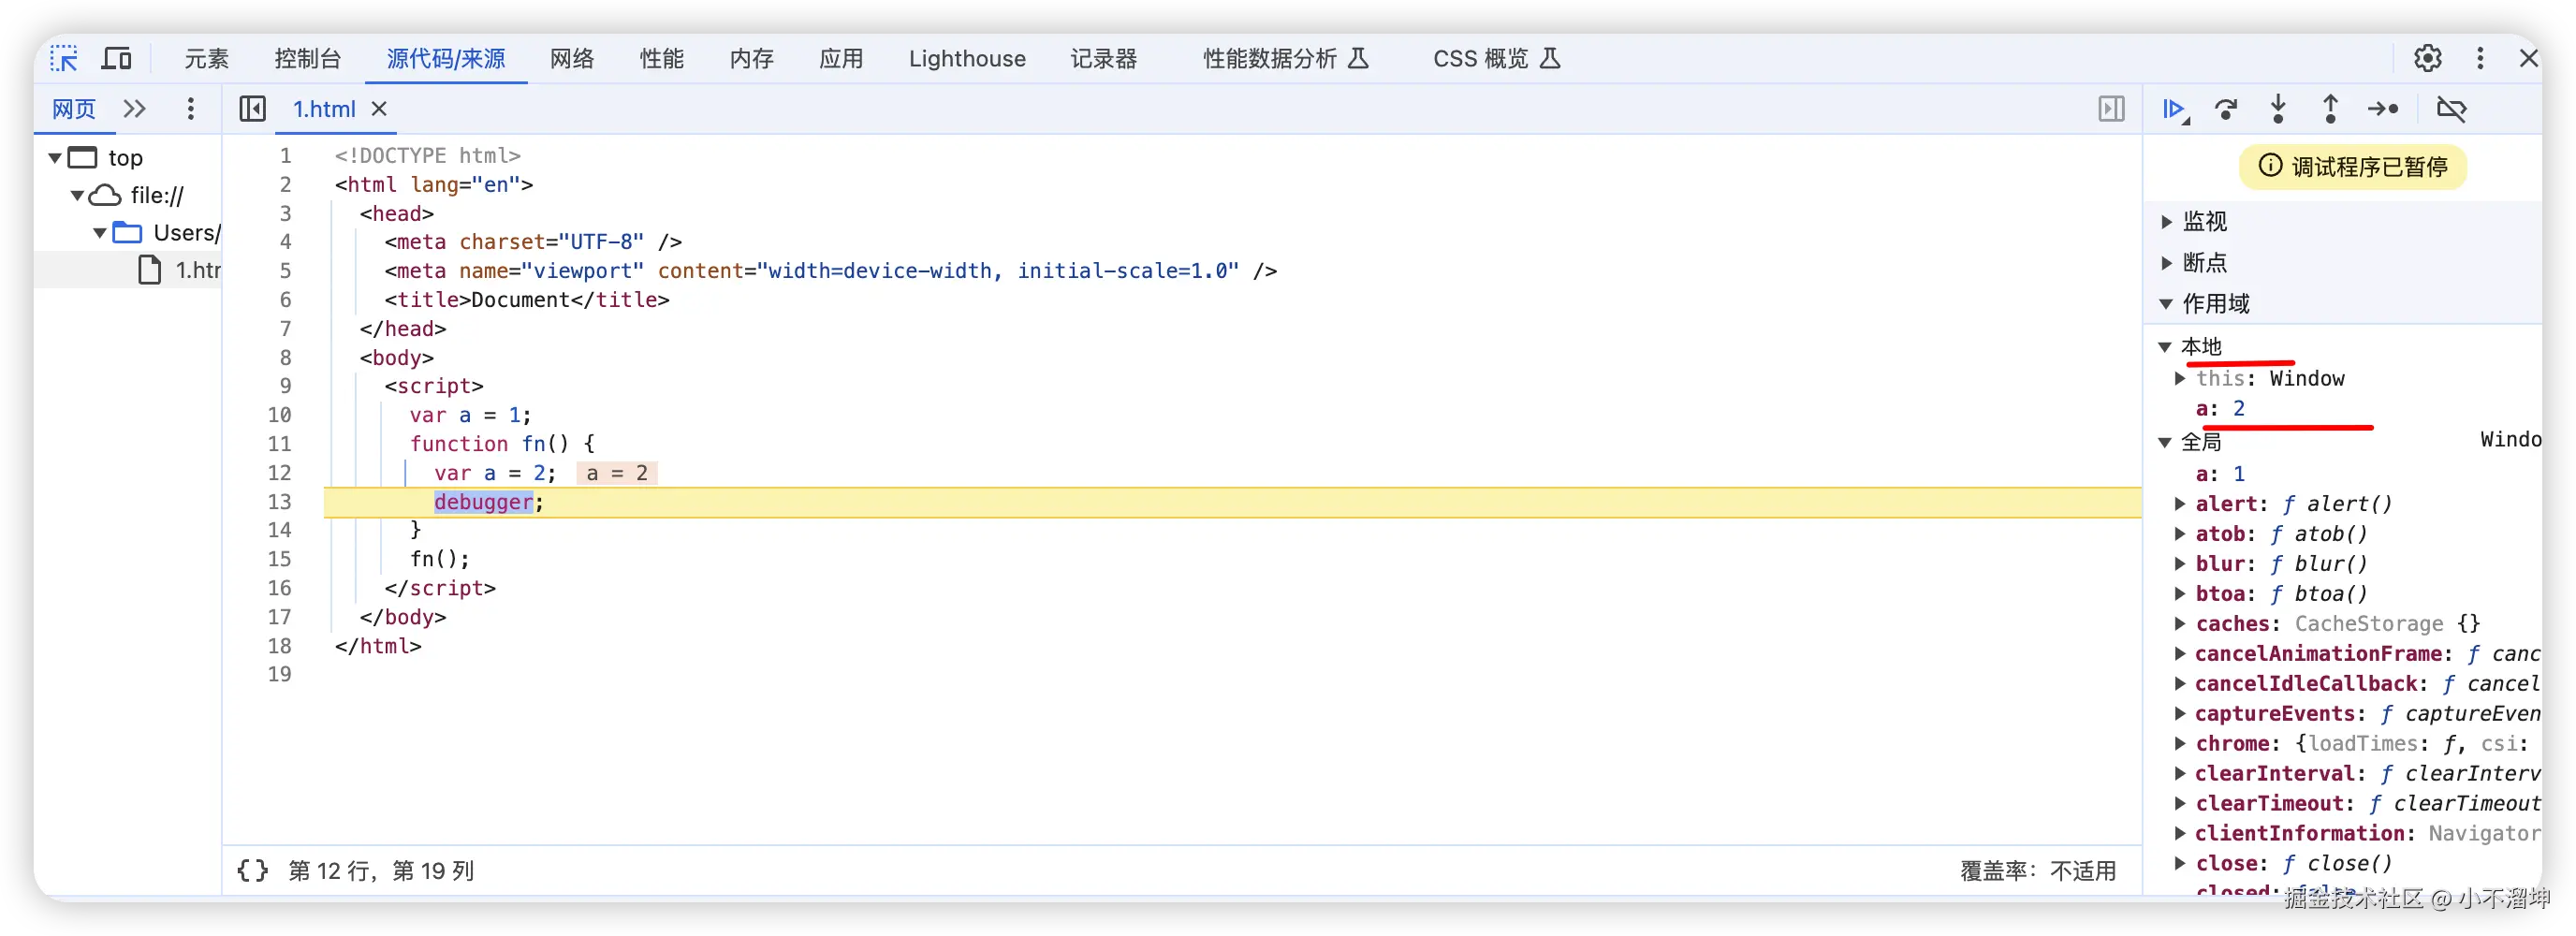2576x936 pixels.
Task: Activate the inspect element picker icon
Action: [65, 58]
